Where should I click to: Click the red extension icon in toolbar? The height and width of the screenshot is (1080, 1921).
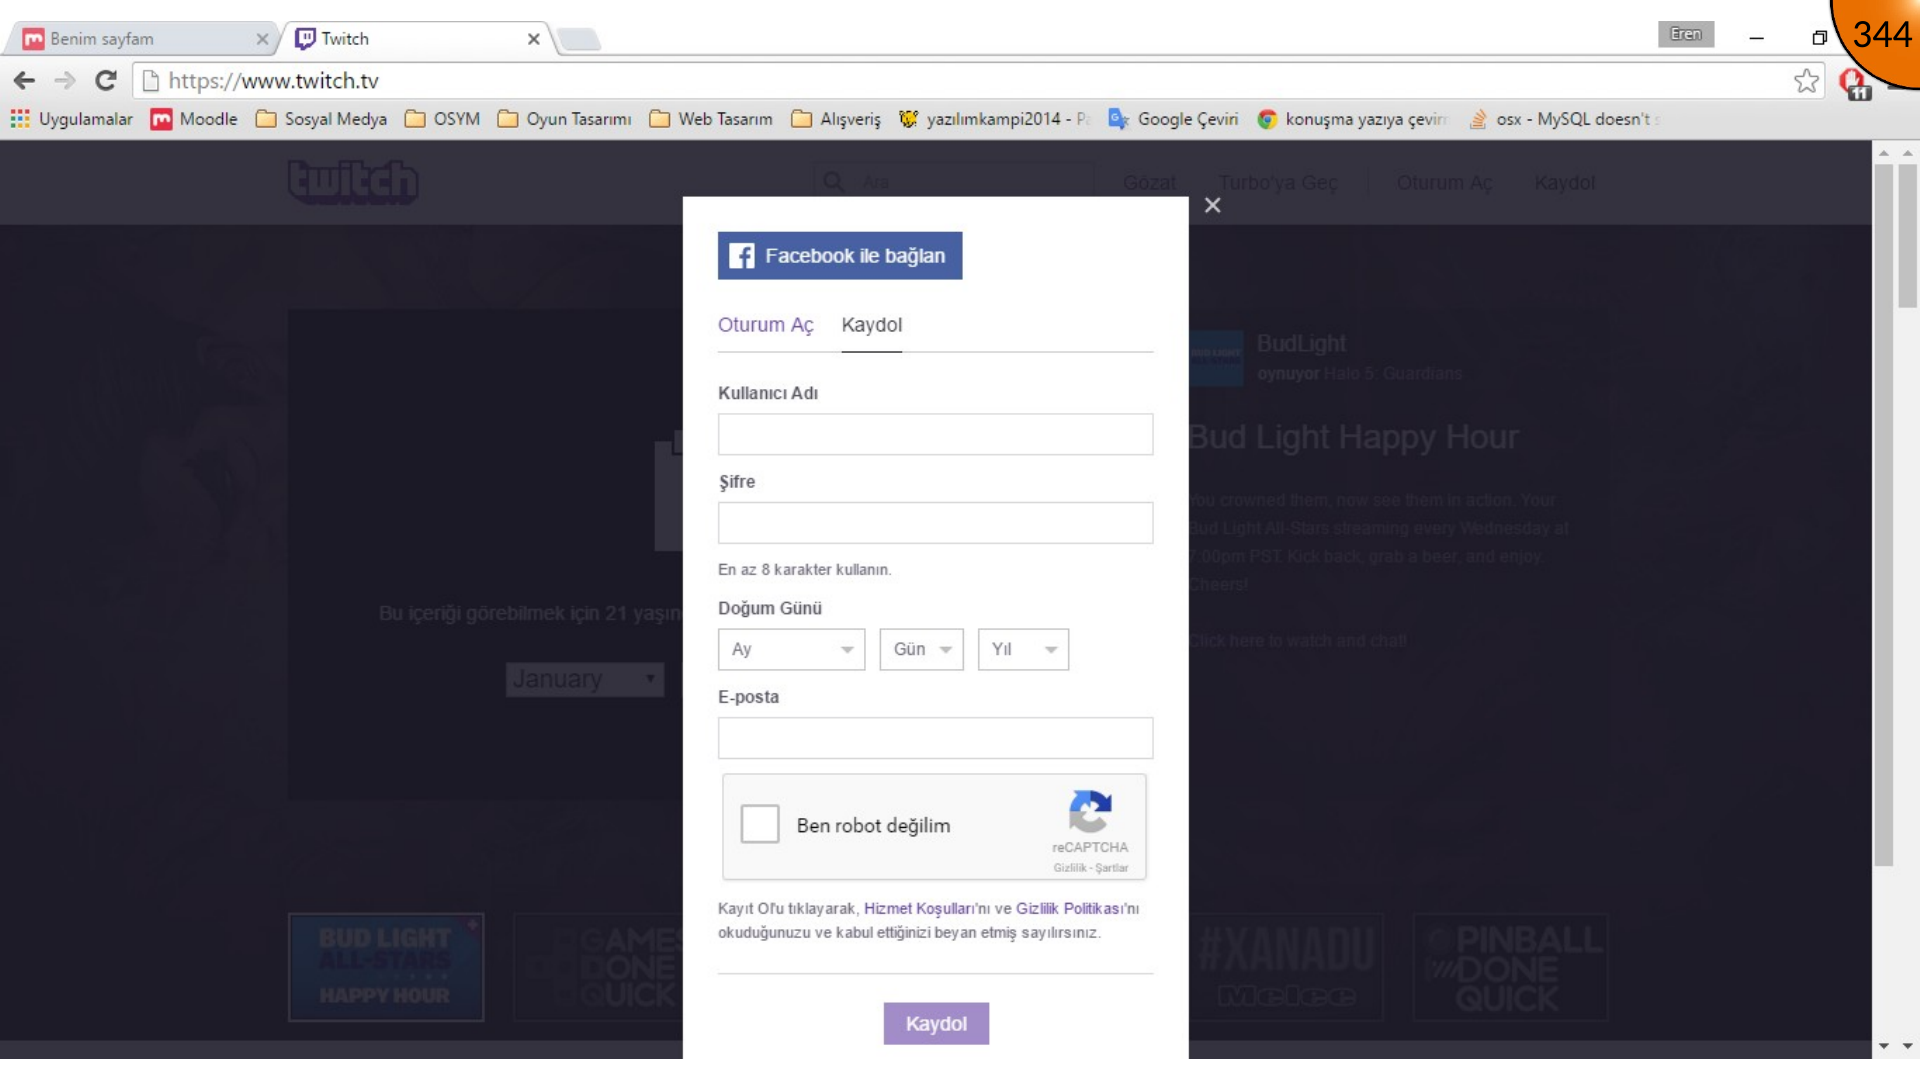[x=1855, y=83]
